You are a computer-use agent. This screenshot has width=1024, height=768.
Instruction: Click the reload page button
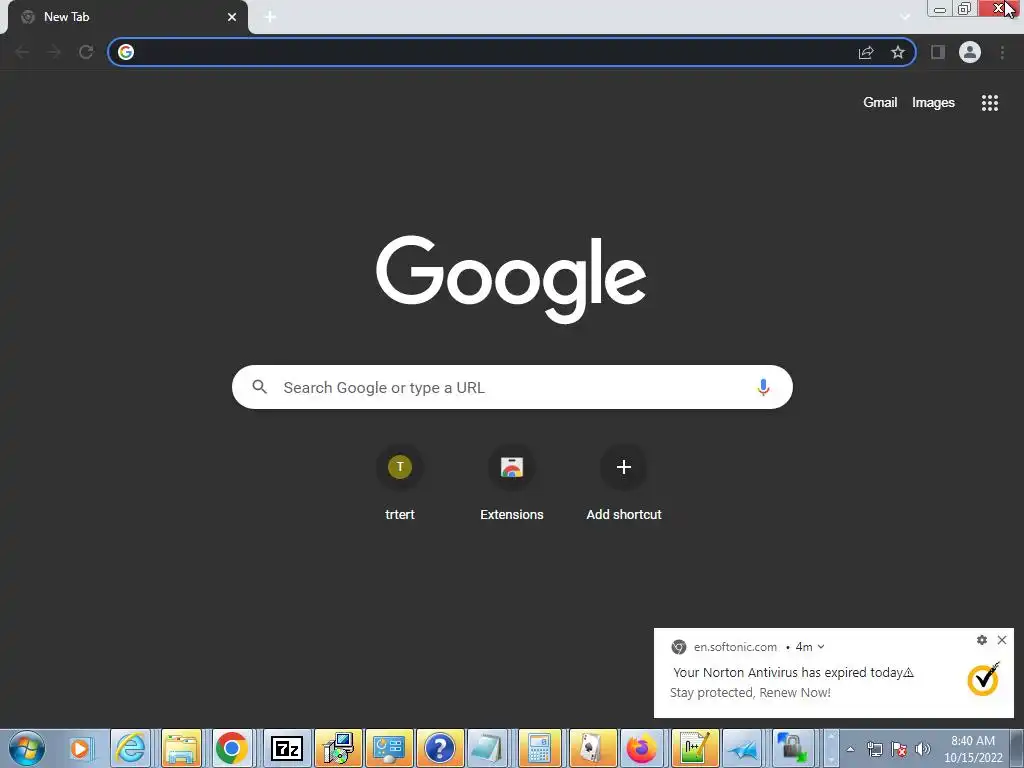click(x=86, y=52)
